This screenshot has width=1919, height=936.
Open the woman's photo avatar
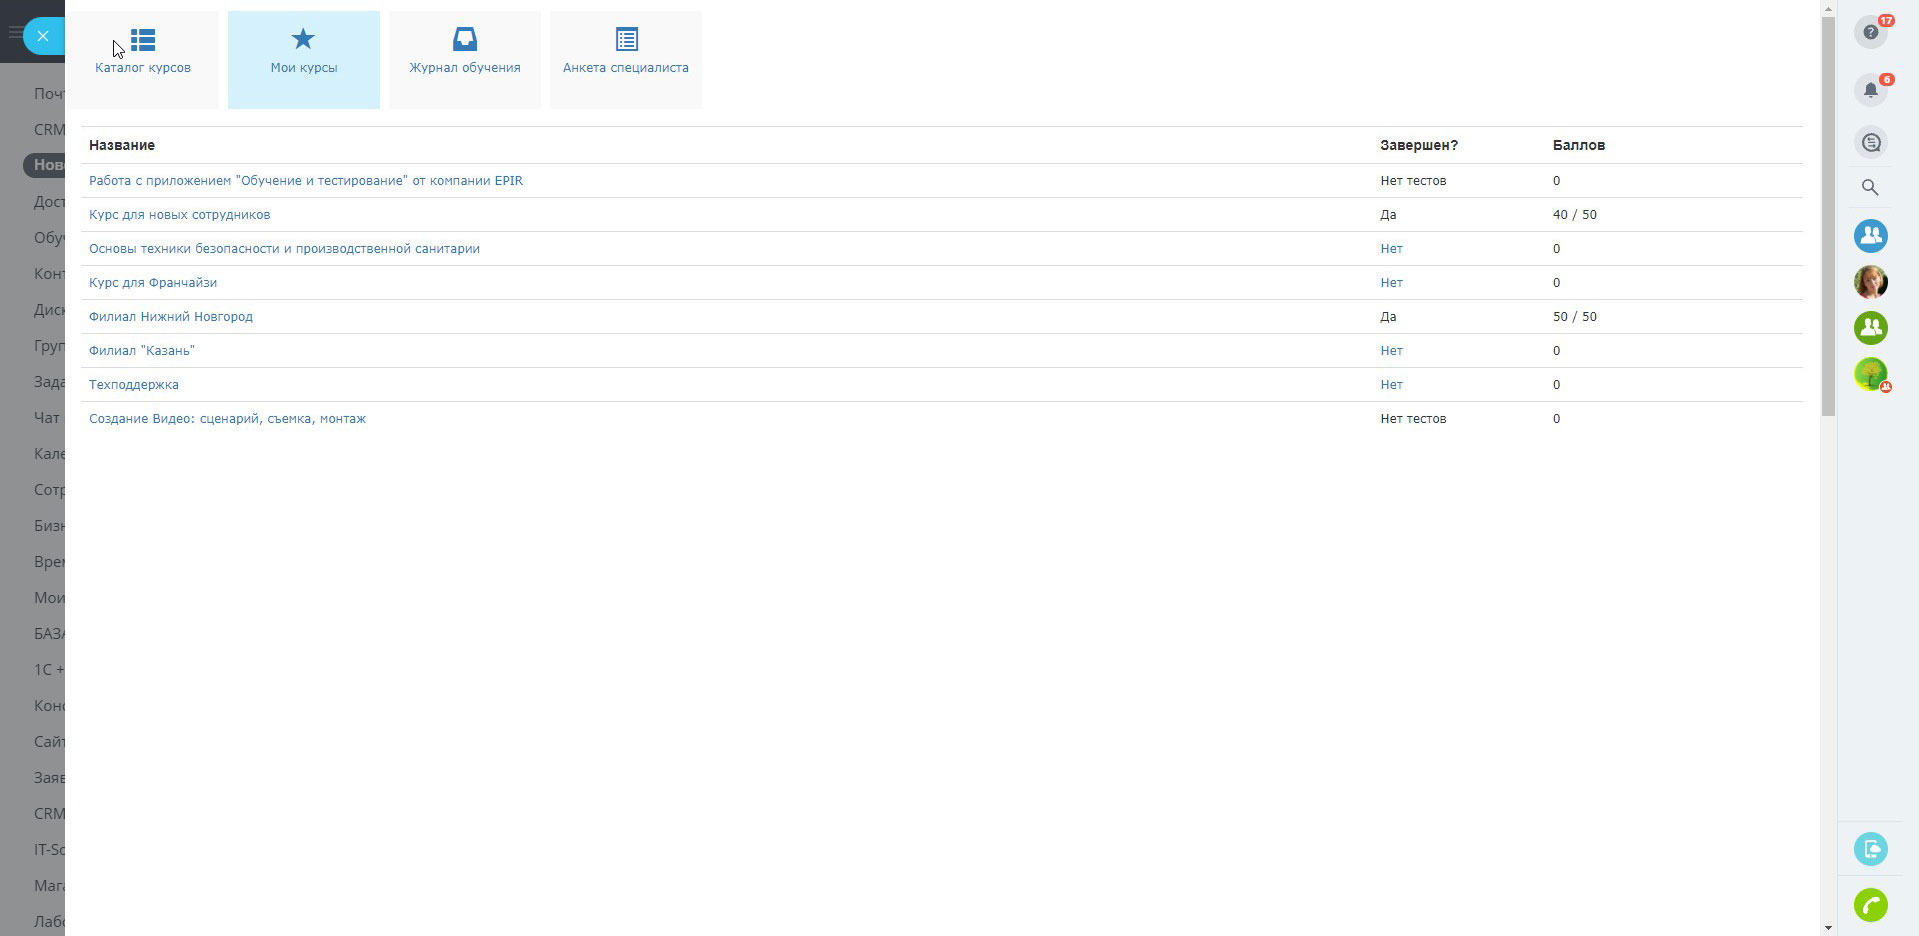1871,282
